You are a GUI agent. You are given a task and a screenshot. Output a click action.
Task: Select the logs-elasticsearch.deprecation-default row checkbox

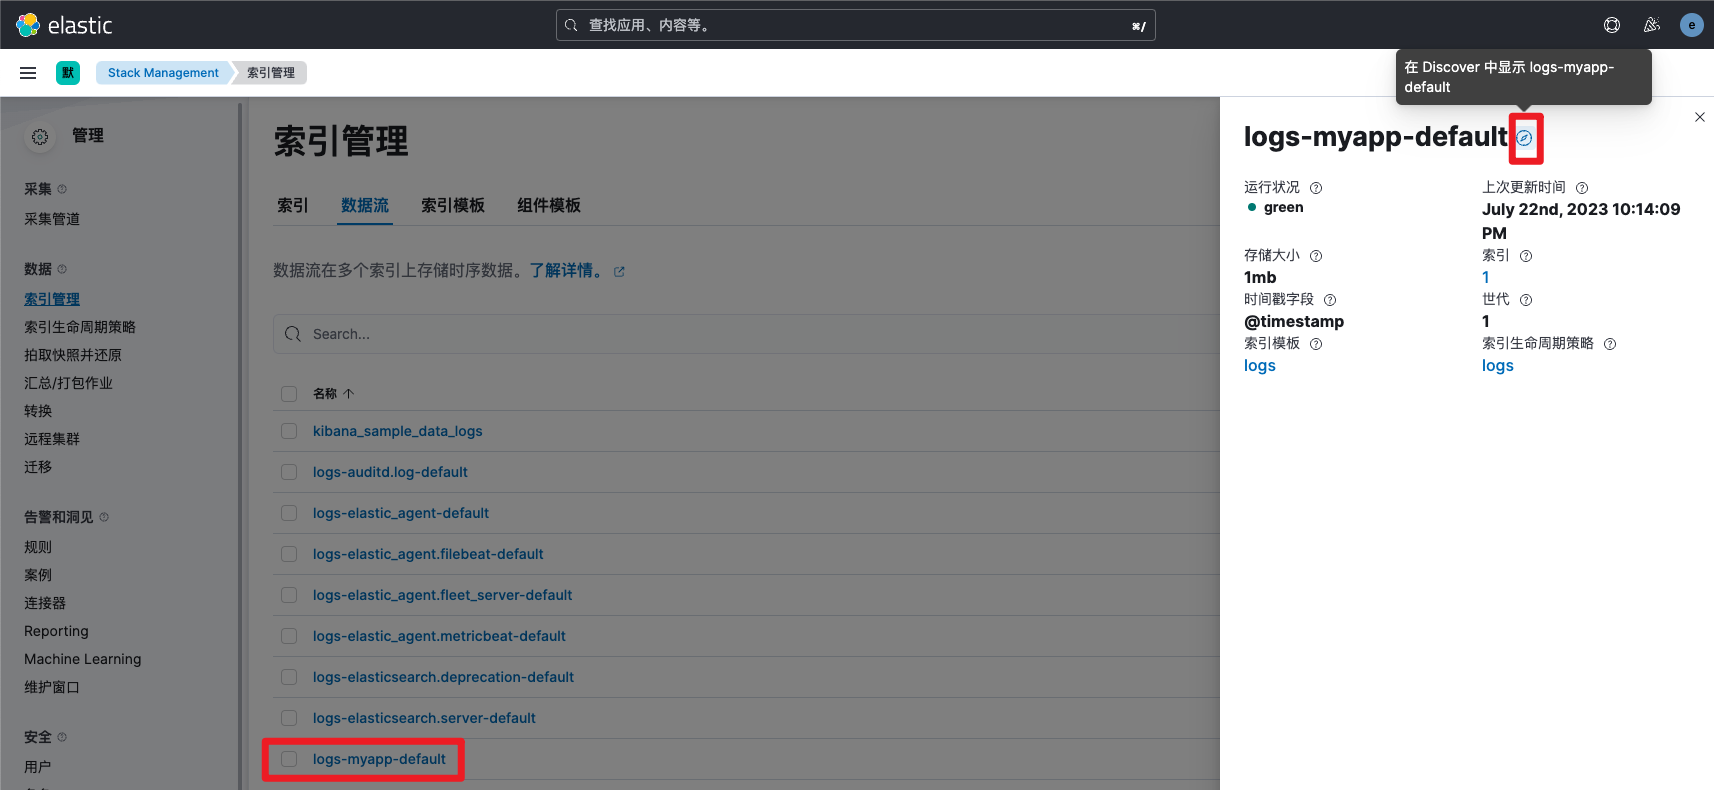pos(289,677)
